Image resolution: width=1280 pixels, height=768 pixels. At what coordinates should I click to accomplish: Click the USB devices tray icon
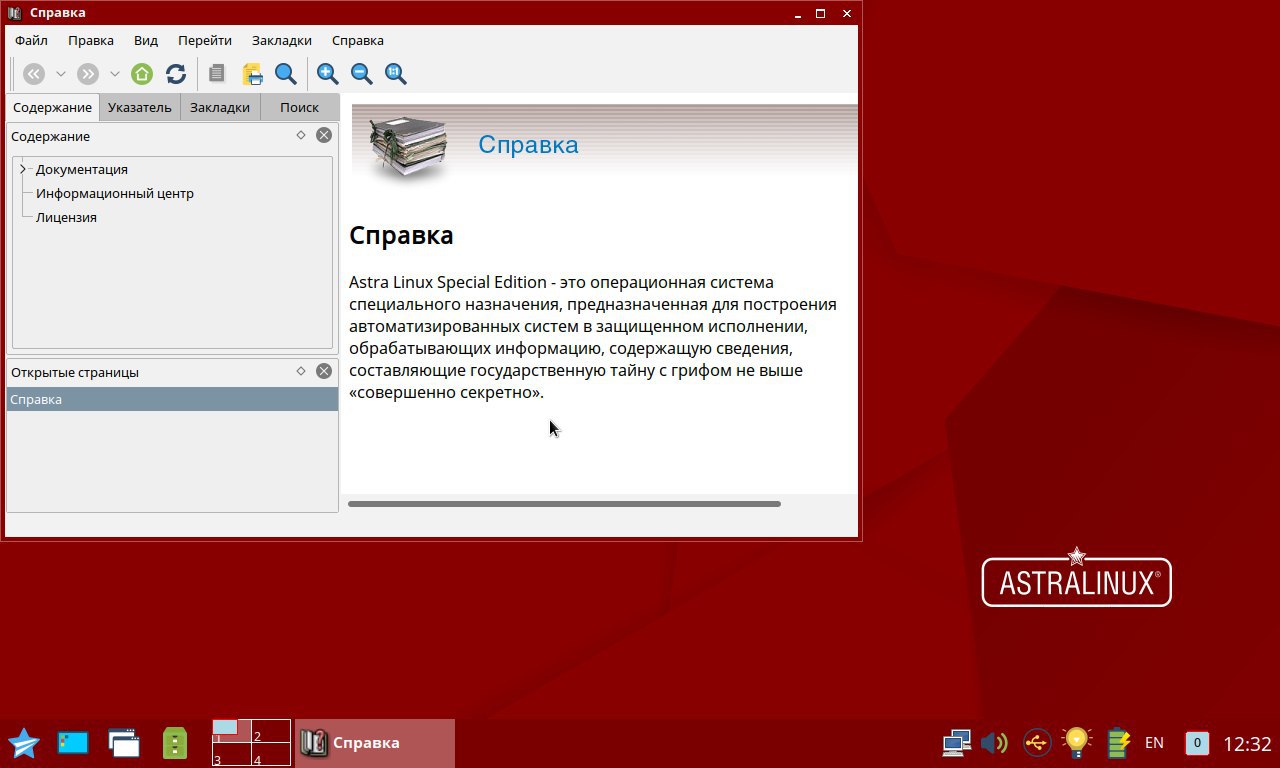coord(1037,743)
